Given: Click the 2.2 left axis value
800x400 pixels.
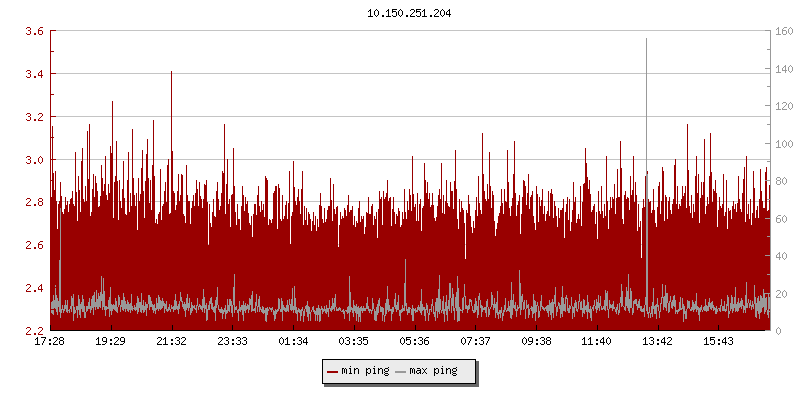Looking at the screenshot, I should tap(33, 331).
